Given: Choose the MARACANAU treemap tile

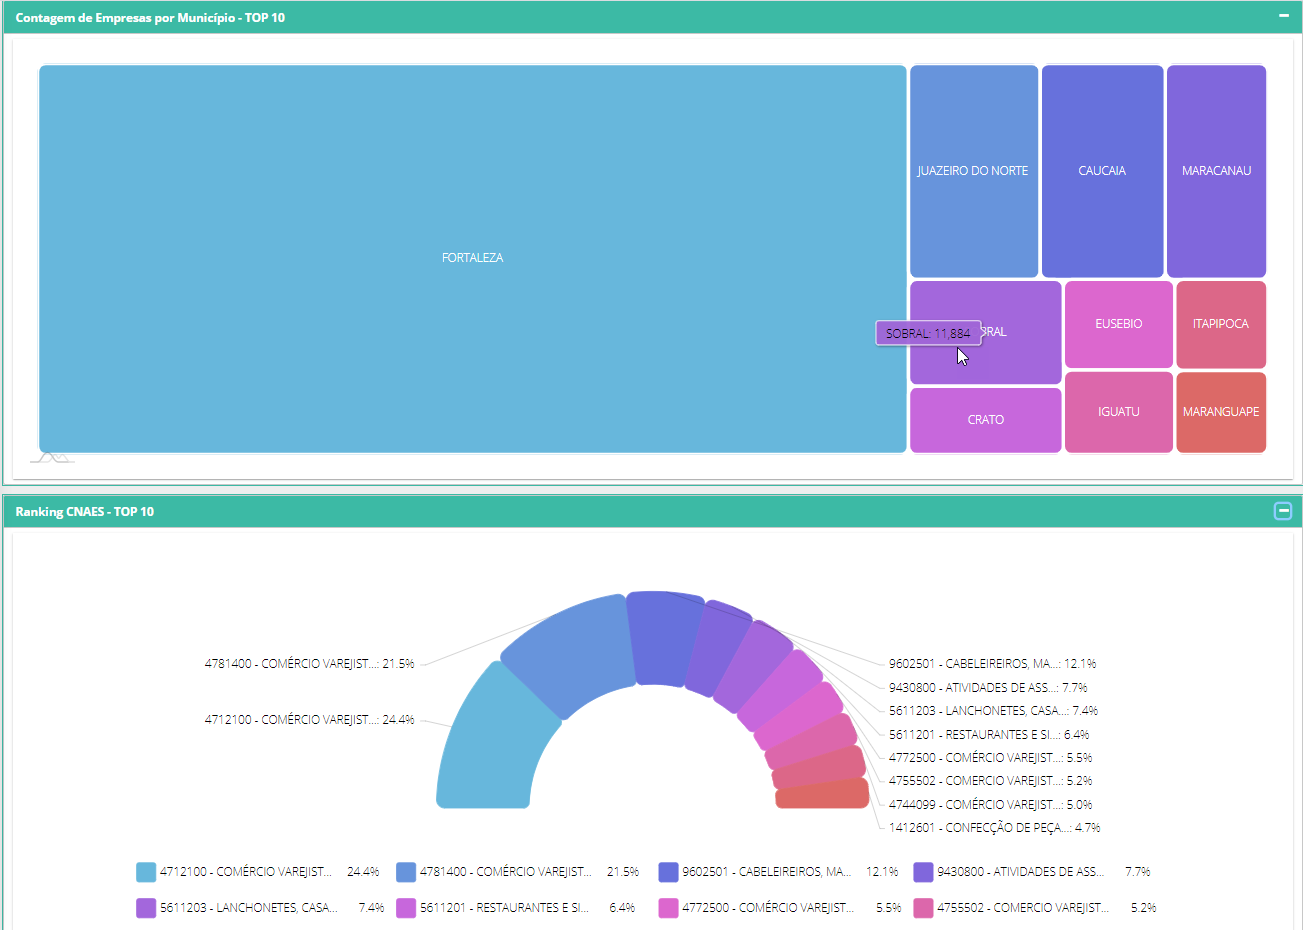Looking at the screenshot, I should click(x=1216, y=171).
